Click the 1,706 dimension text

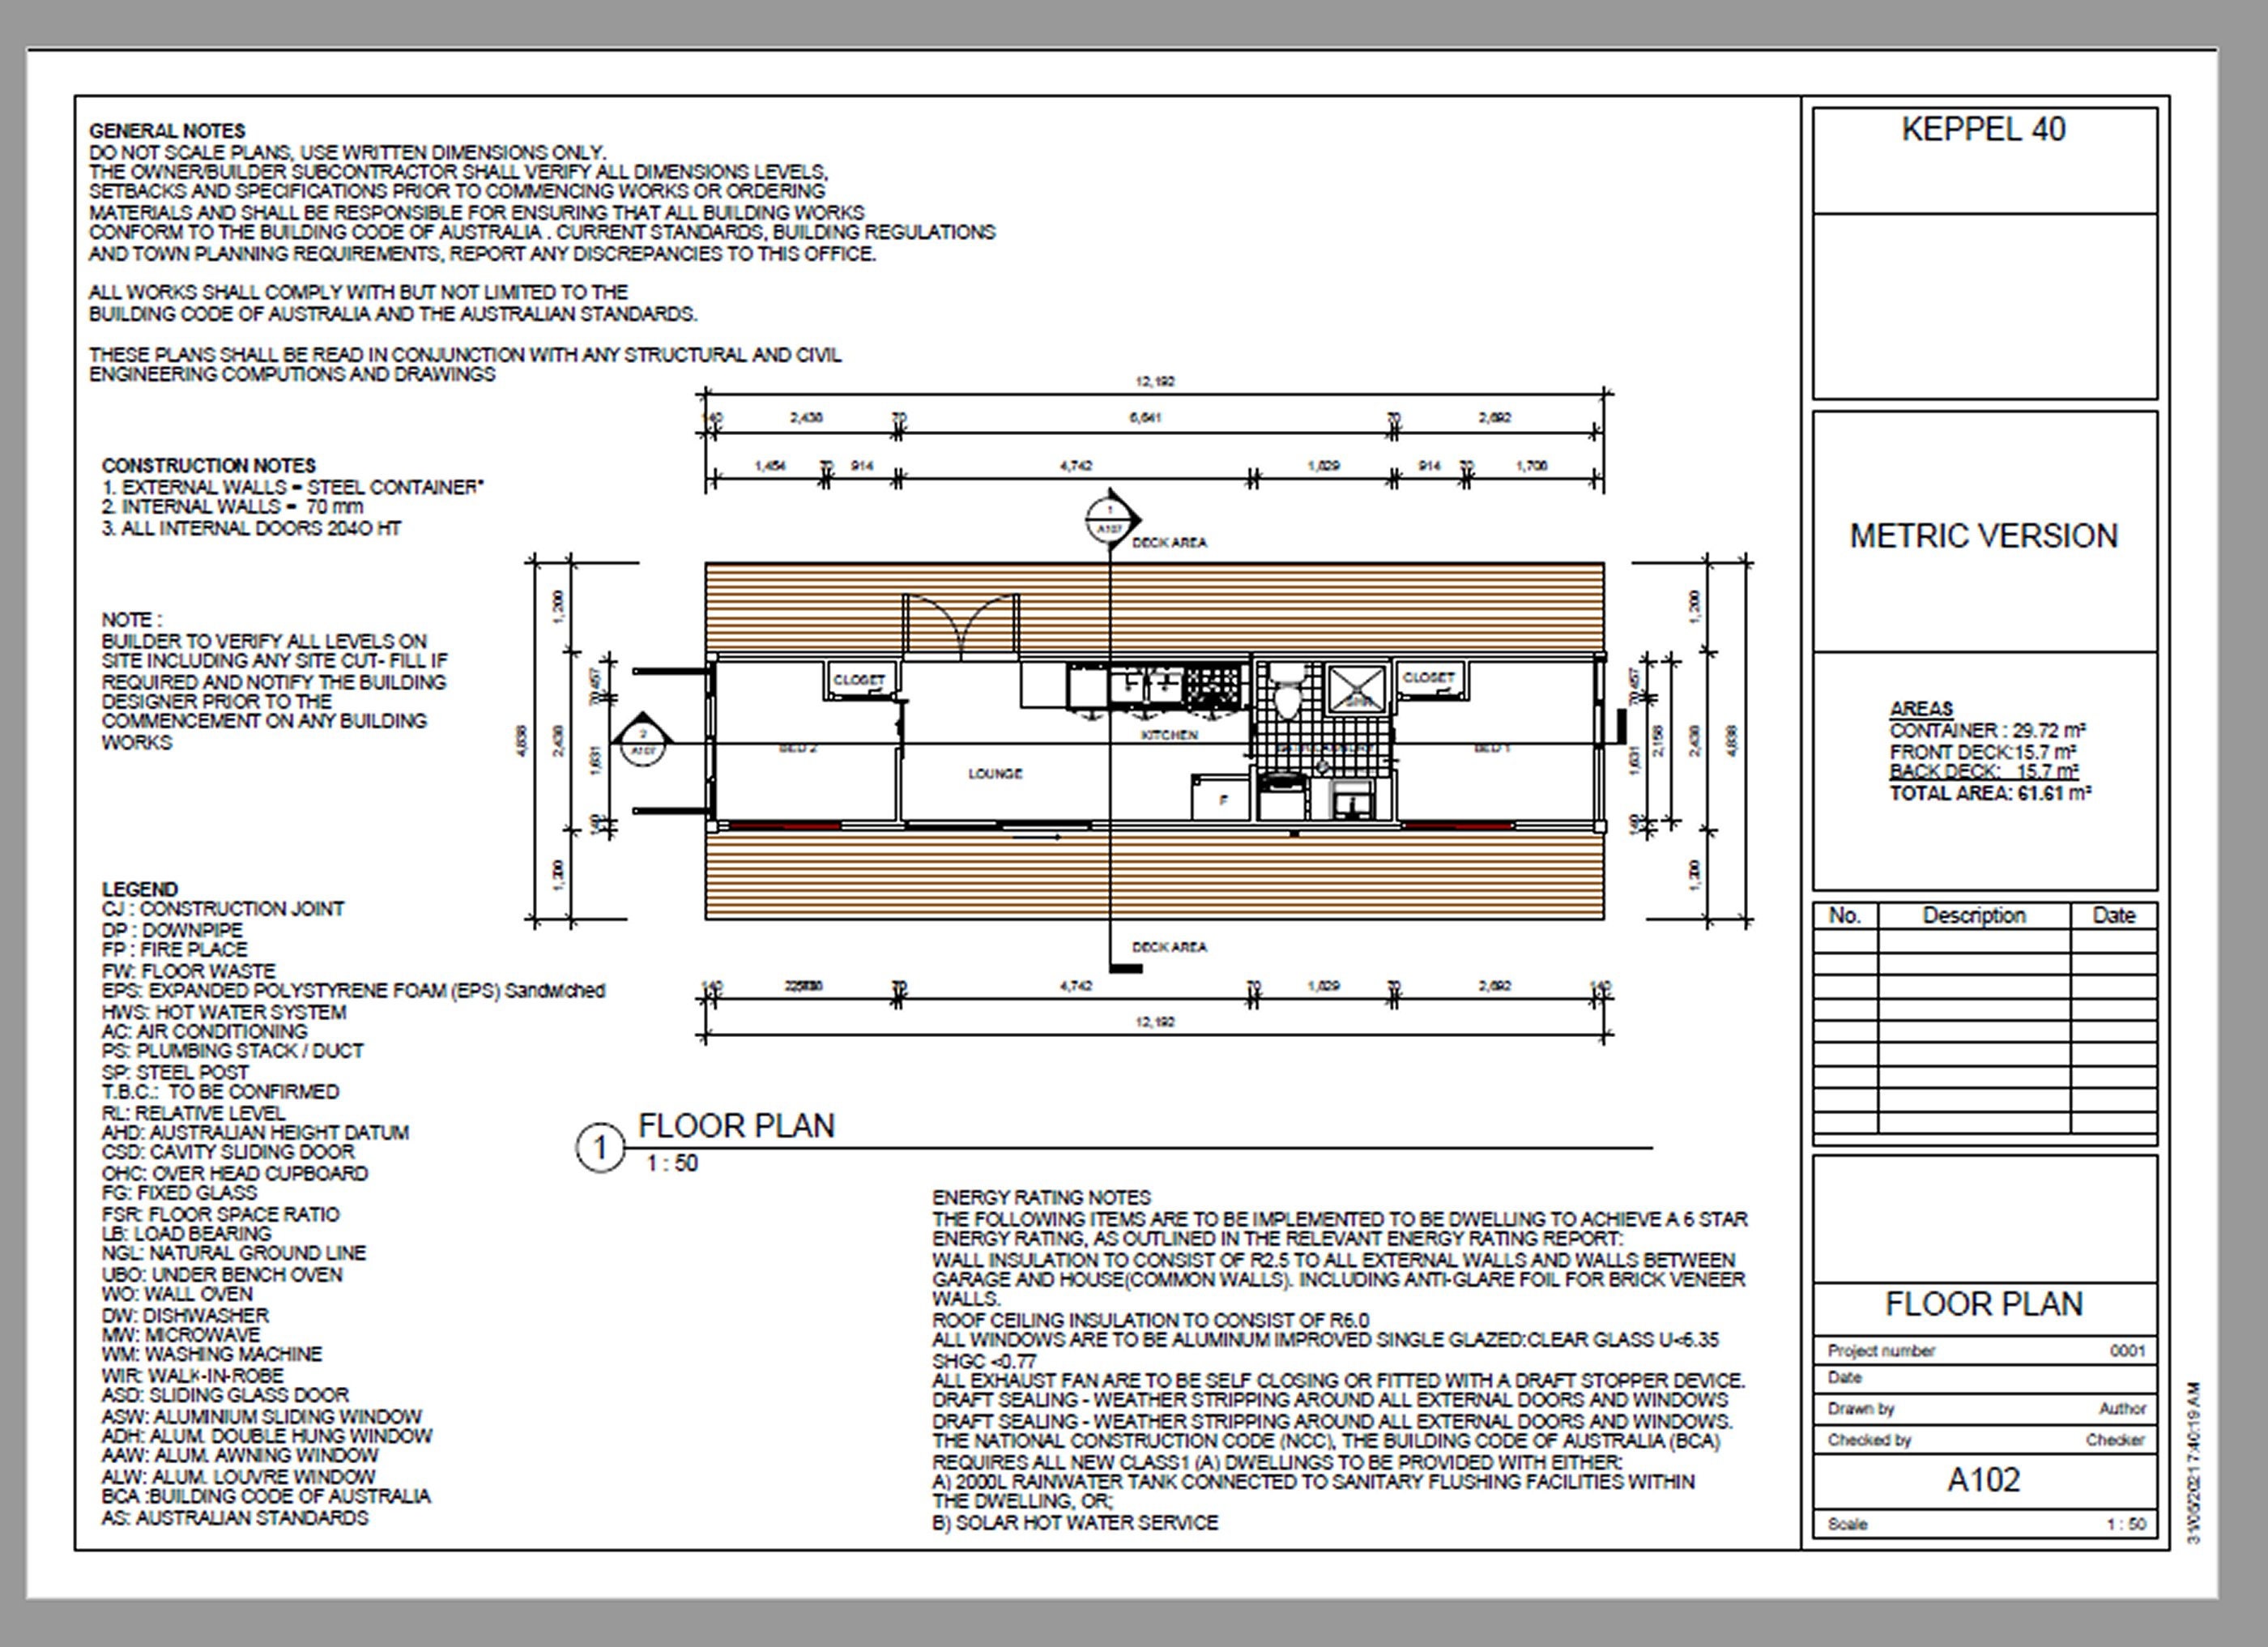1531,465
